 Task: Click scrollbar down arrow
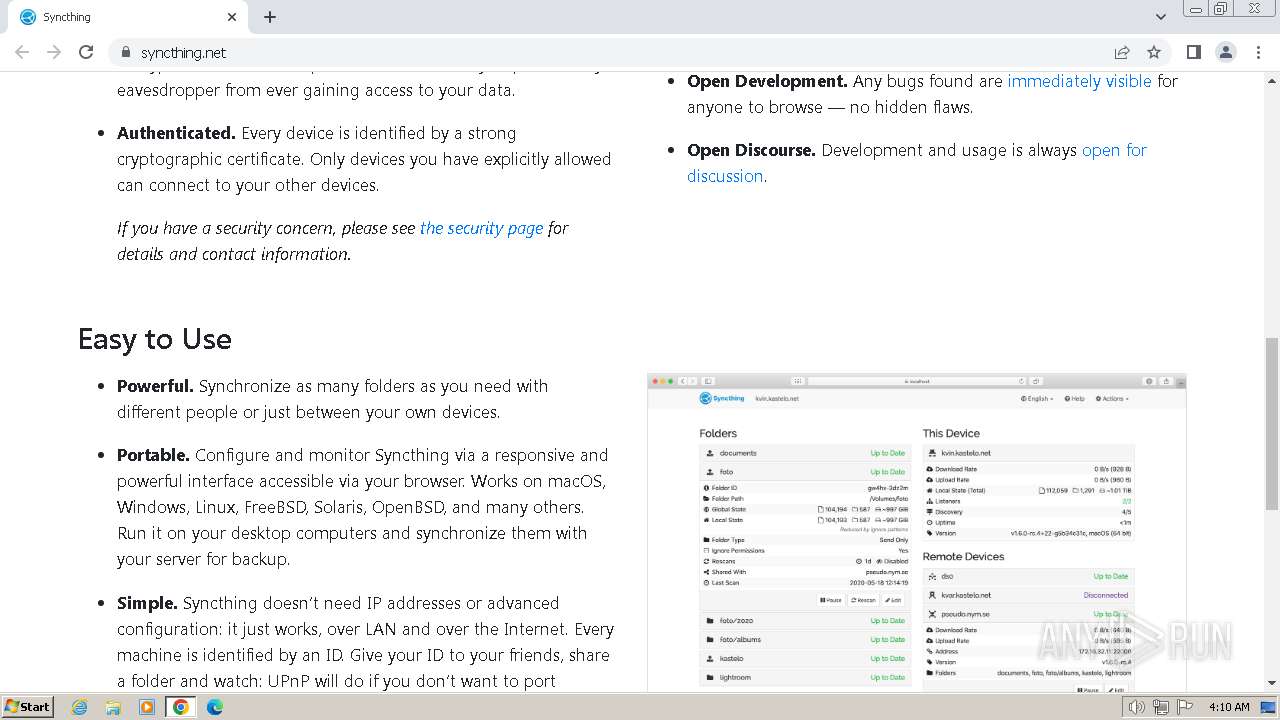[1271, 684]
